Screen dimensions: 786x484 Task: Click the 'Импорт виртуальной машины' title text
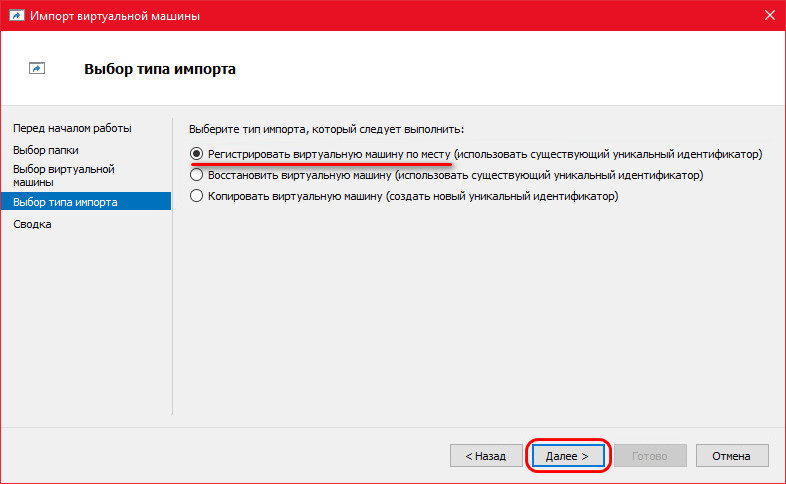(115, 16)
